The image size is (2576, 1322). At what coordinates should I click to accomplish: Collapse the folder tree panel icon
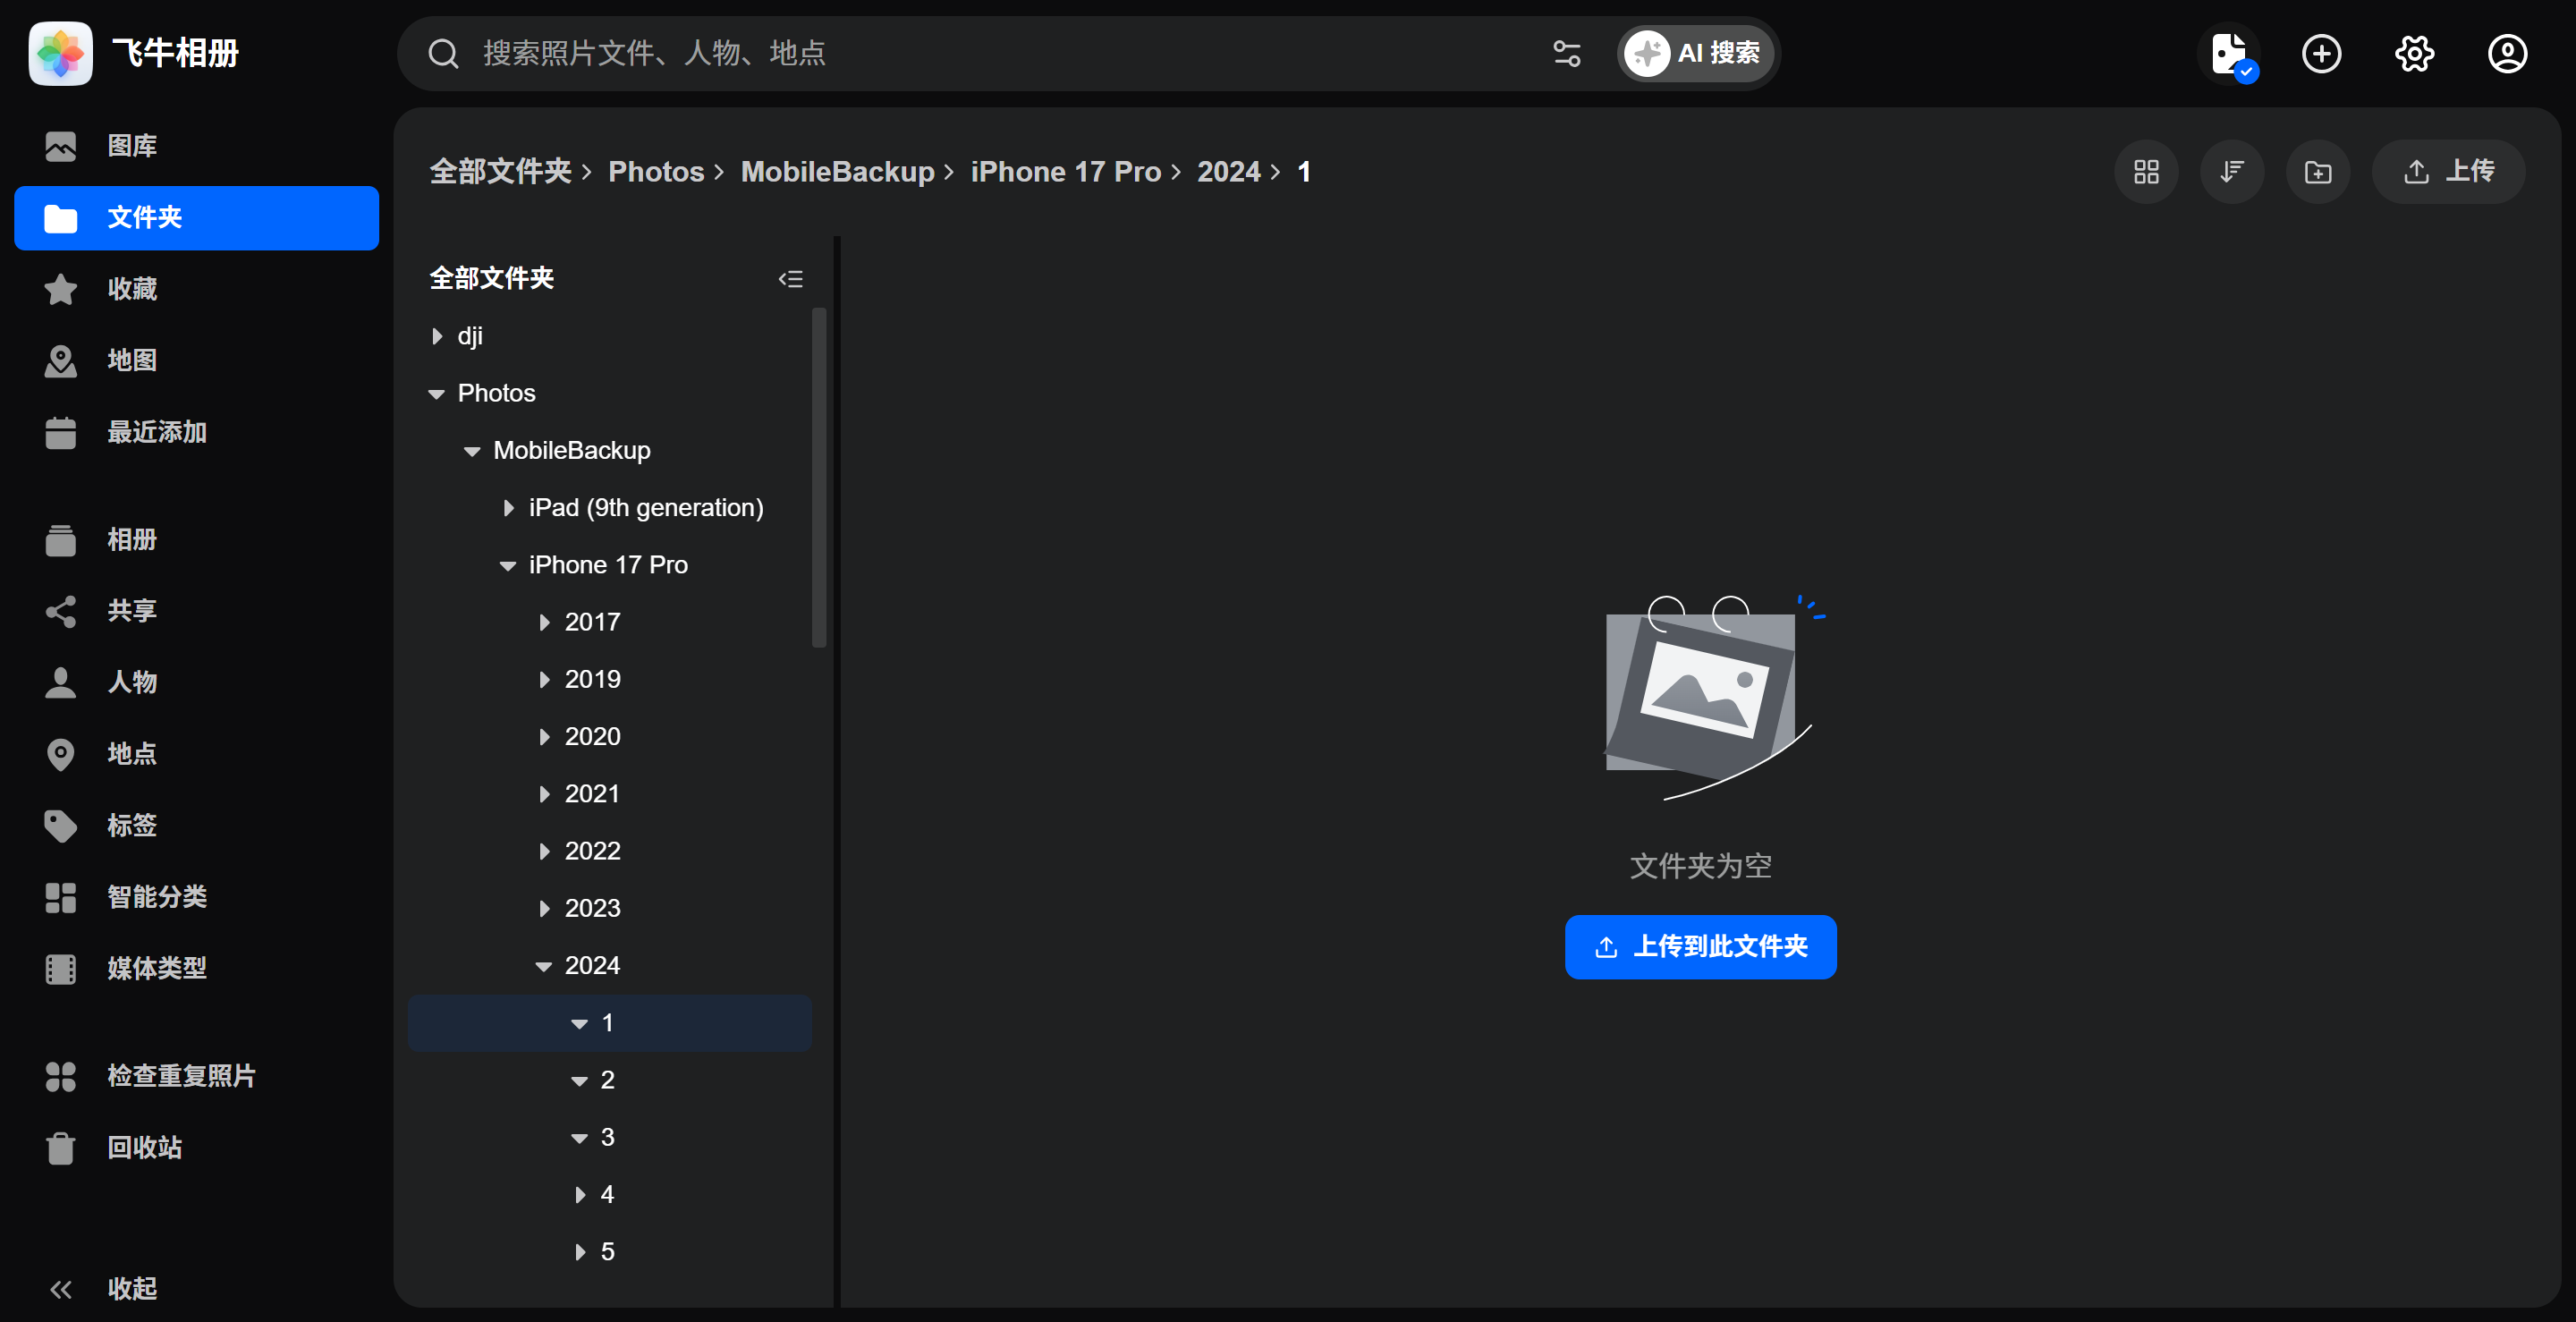[791, 279]
